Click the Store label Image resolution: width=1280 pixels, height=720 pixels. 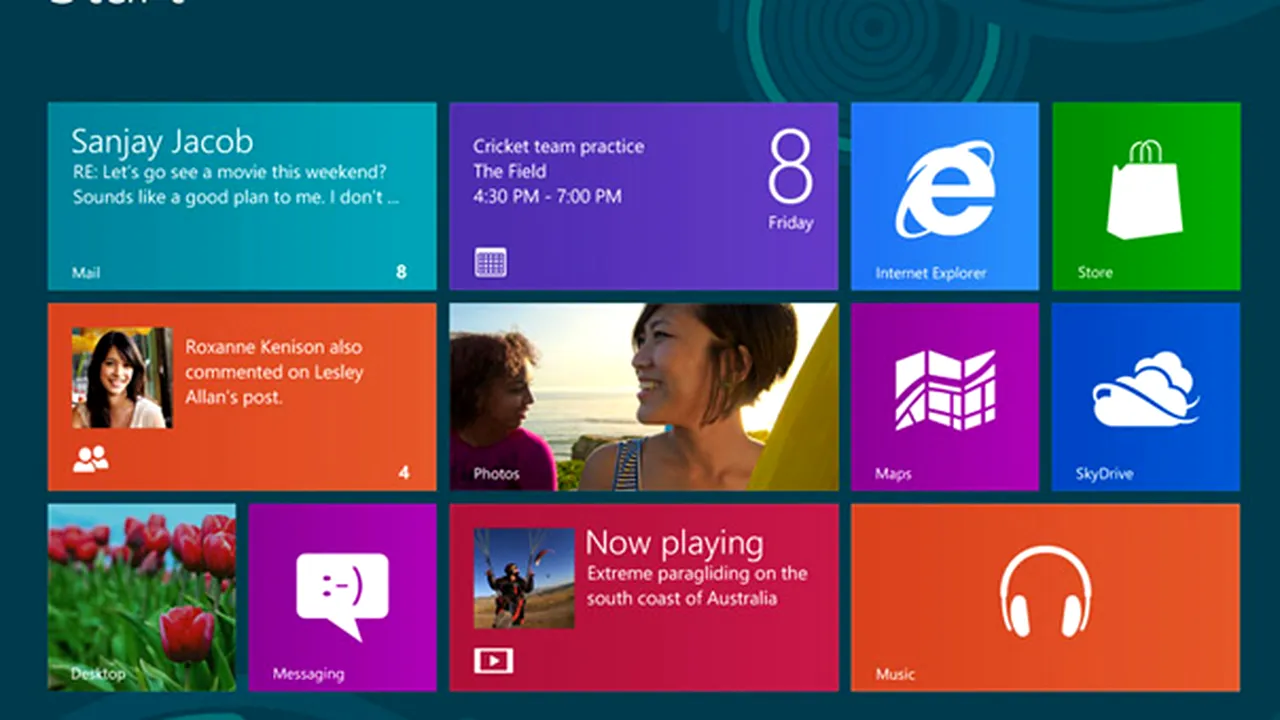pos(1095,272)
